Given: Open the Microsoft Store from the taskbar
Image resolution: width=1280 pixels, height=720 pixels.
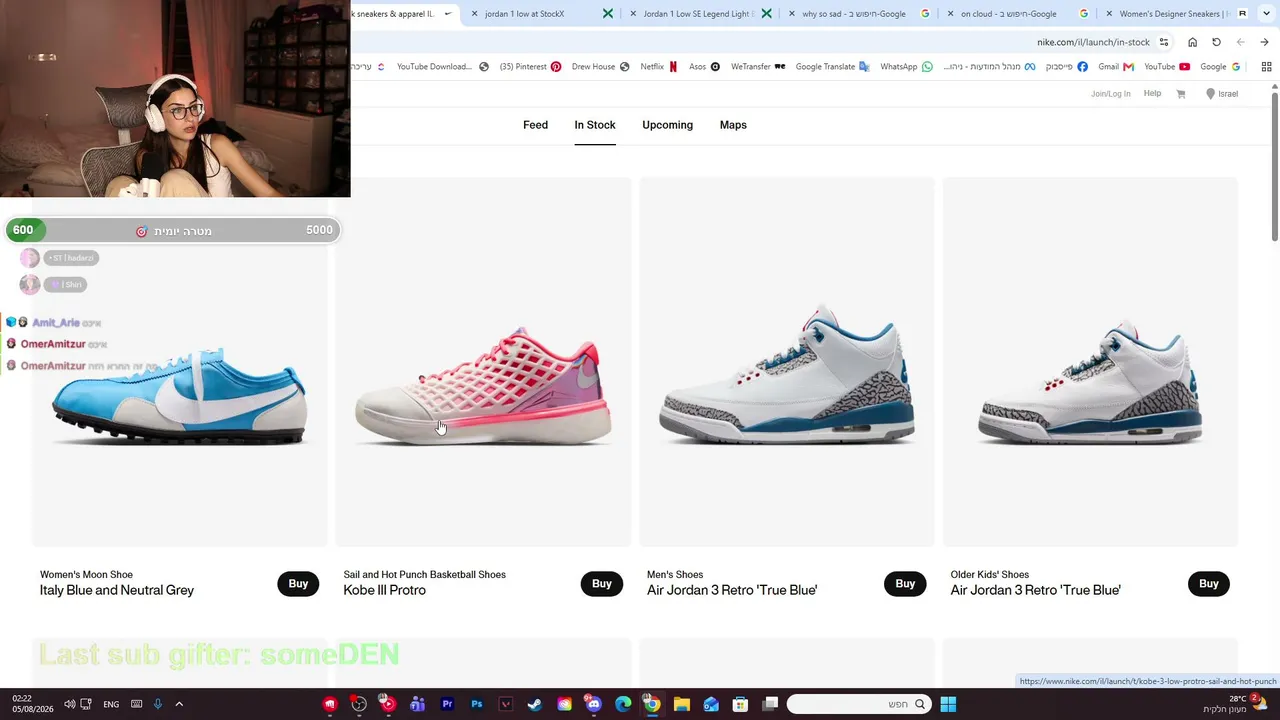Looking at the screenshot, I should coord(741,704).
